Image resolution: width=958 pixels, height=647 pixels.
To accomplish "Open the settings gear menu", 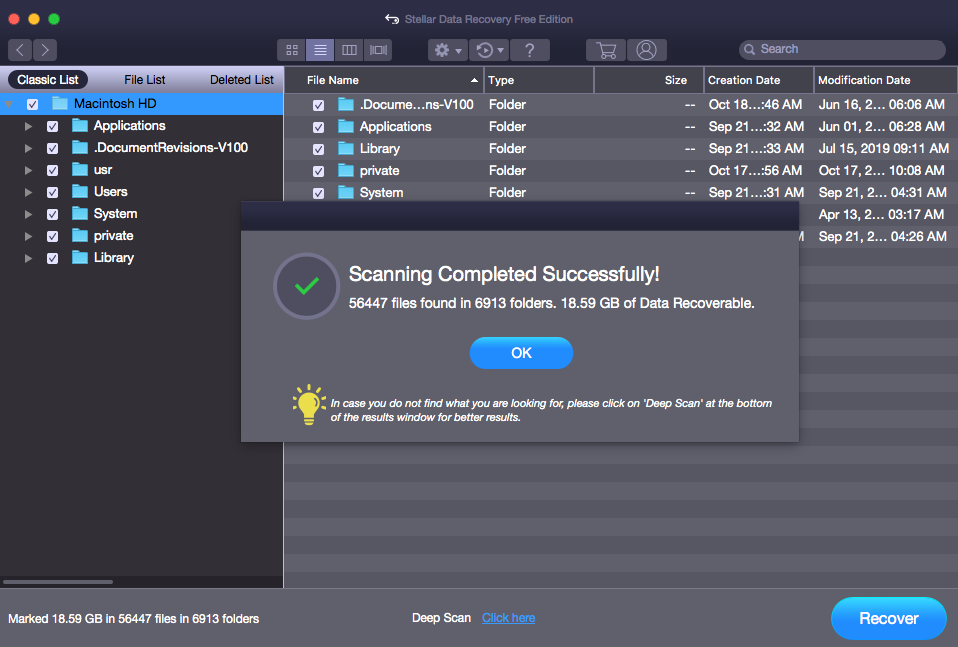I will [447, 50].
